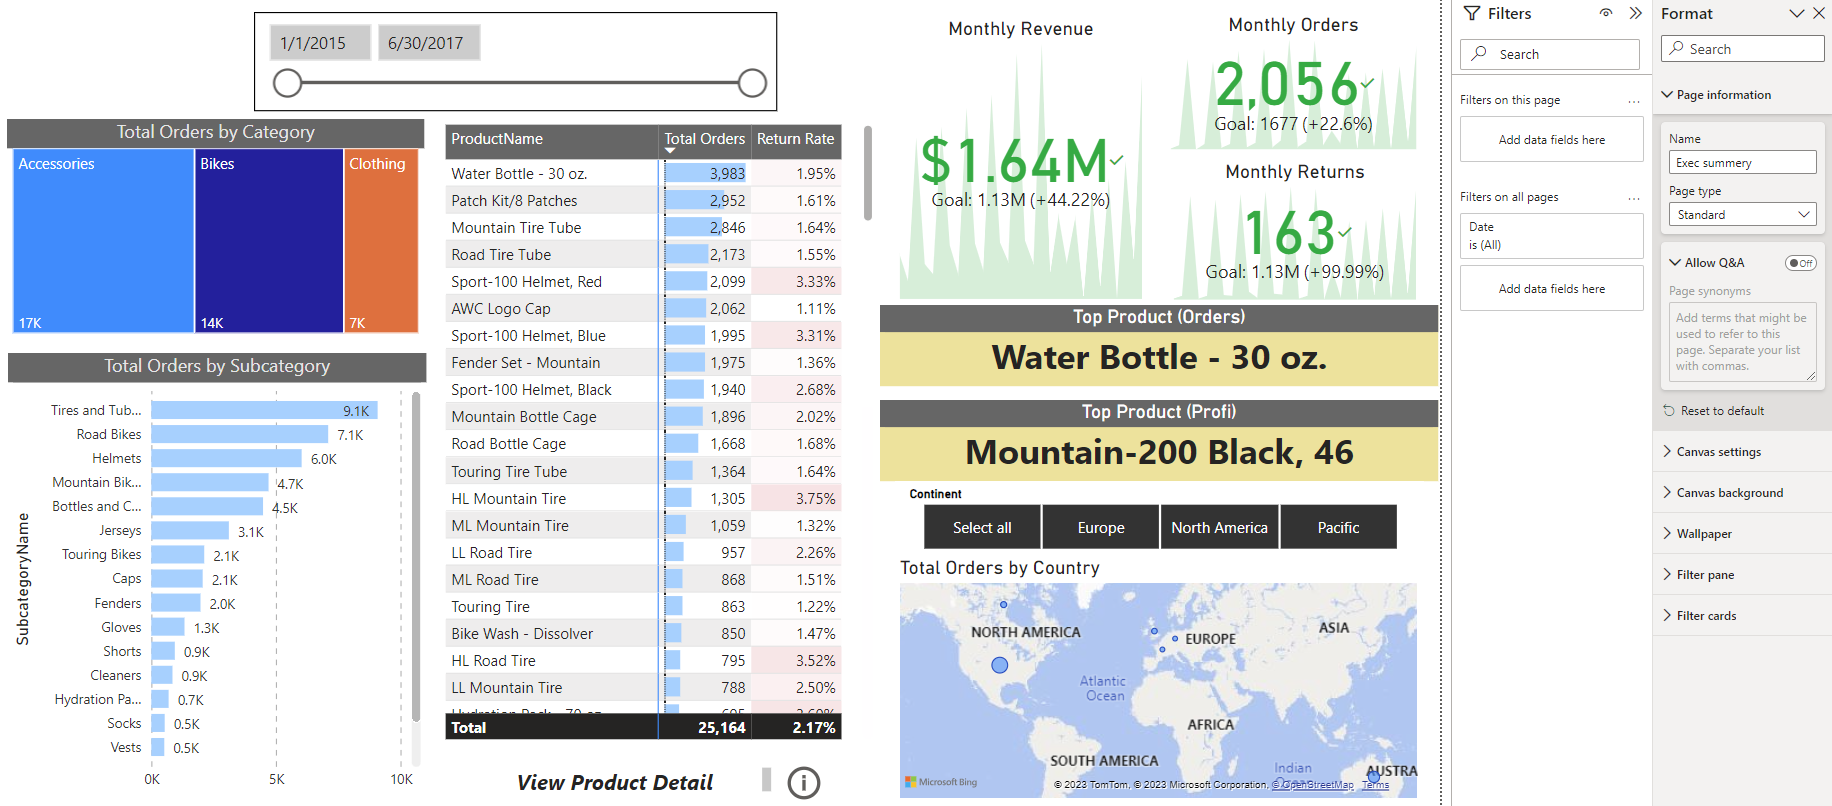This screenshot has width=1832, height=806.
Task: Click Select all in Continent slicer
Action: pyautogui.click(x=982, y=527)
